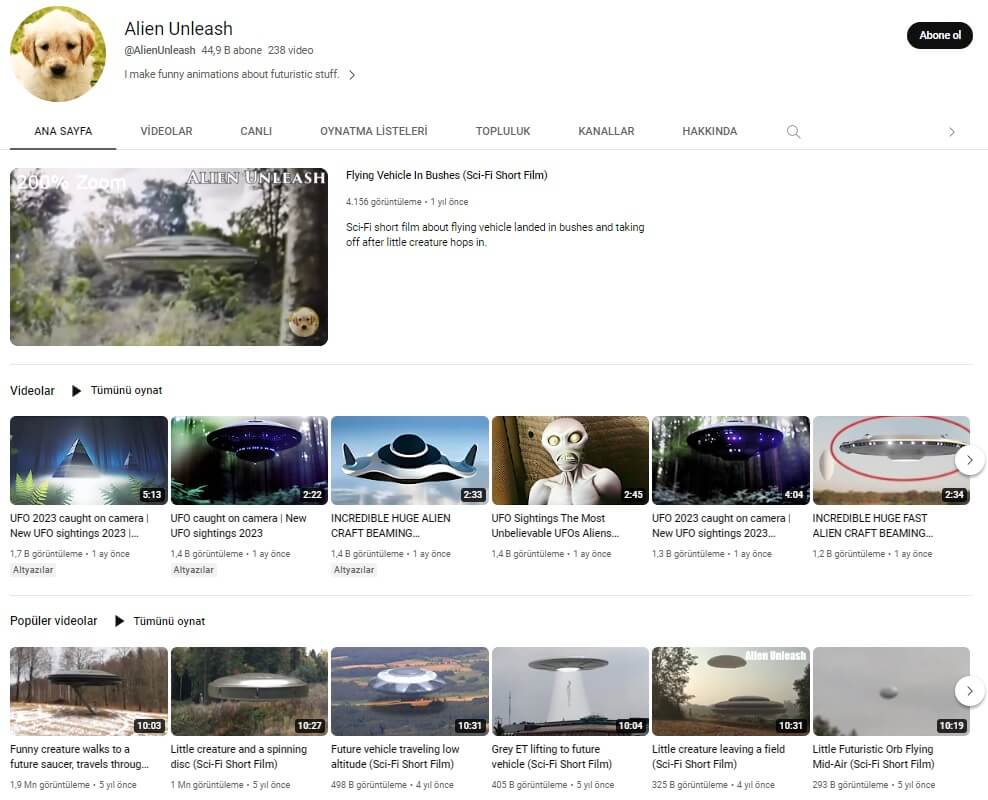
Task: Open the pyramid UFO 5:13 thumbnail
Action: pyautogui.click(x=89, y=460)
